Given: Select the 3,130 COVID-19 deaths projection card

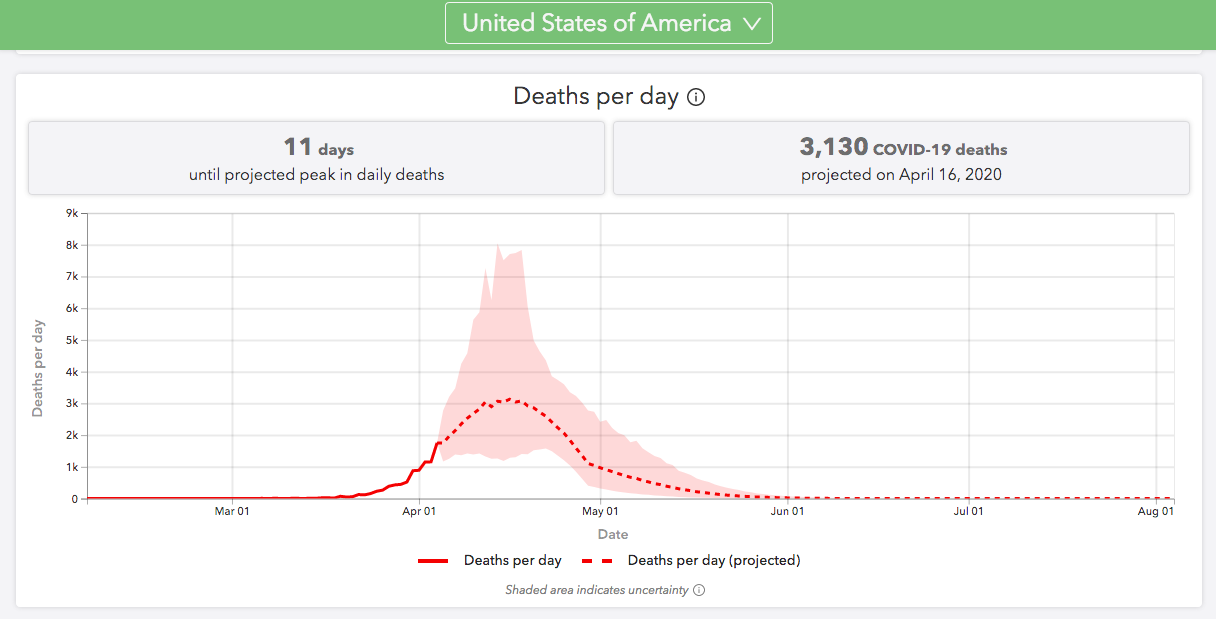Looking at the screenshot, I should (x=901, y=158).
